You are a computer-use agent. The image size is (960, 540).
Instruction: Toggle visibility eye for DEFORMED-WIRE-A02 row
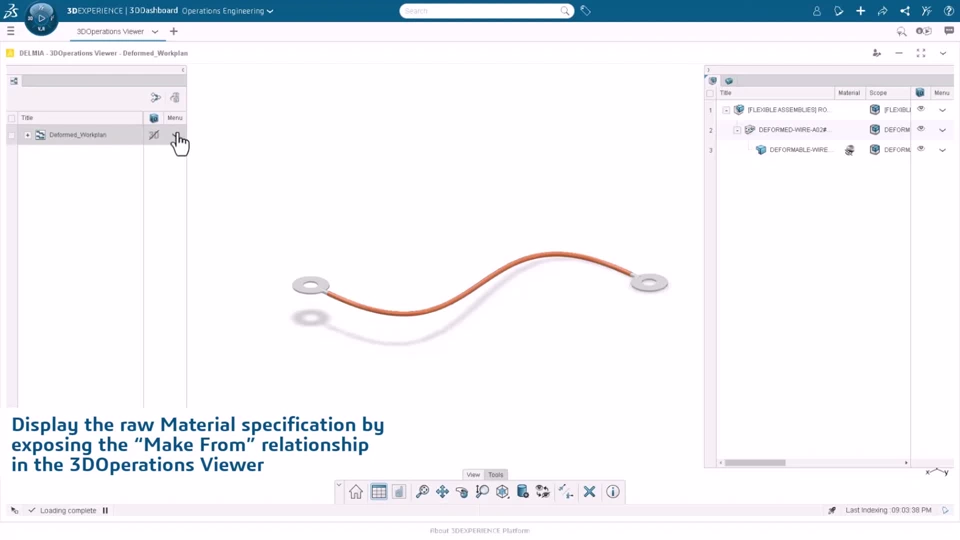(921, 129)
